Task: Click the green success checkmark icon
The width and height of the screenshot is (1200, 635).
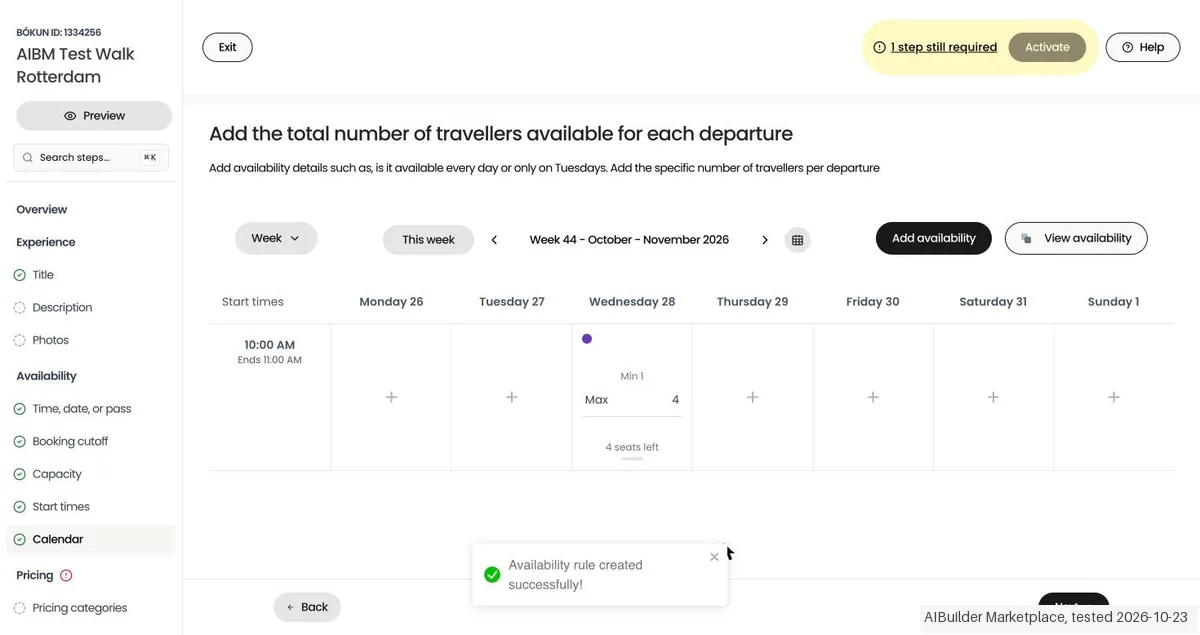Action: click(x=492, y=575)
